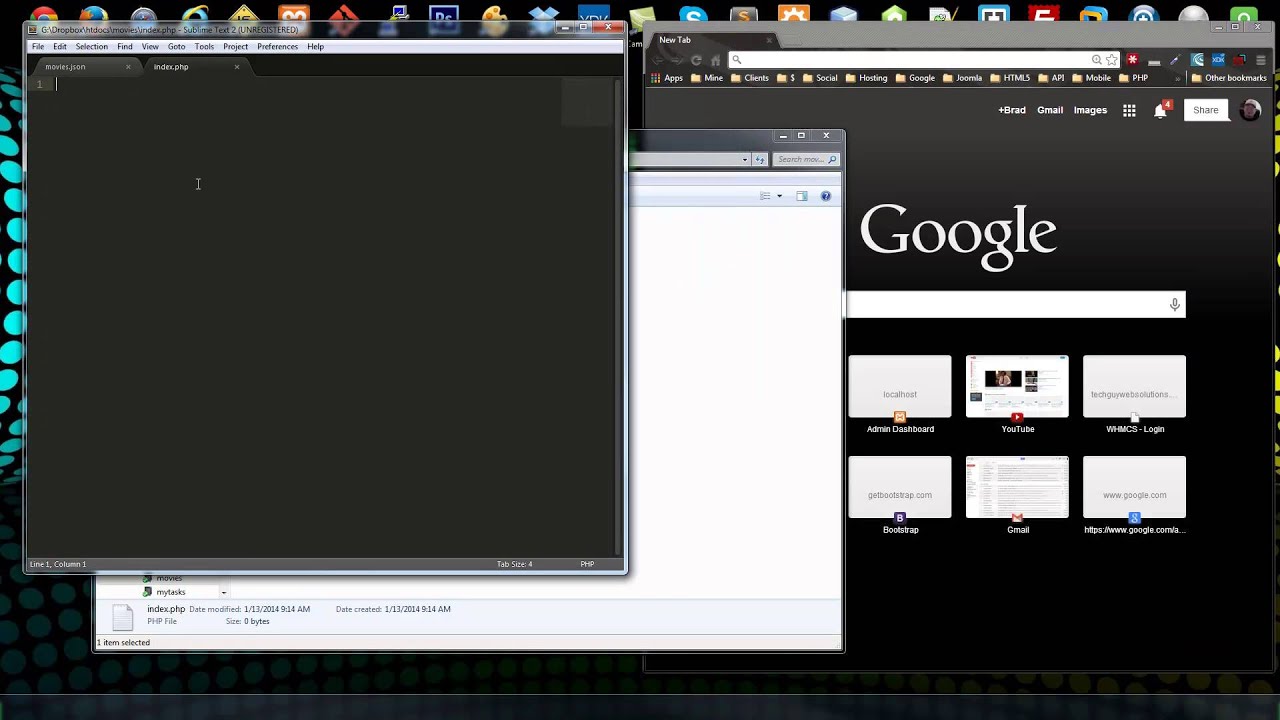Open Gmail link on Google page
Image resolution: width=1280 pixels, height=720 pixels.
[1050, 110]
